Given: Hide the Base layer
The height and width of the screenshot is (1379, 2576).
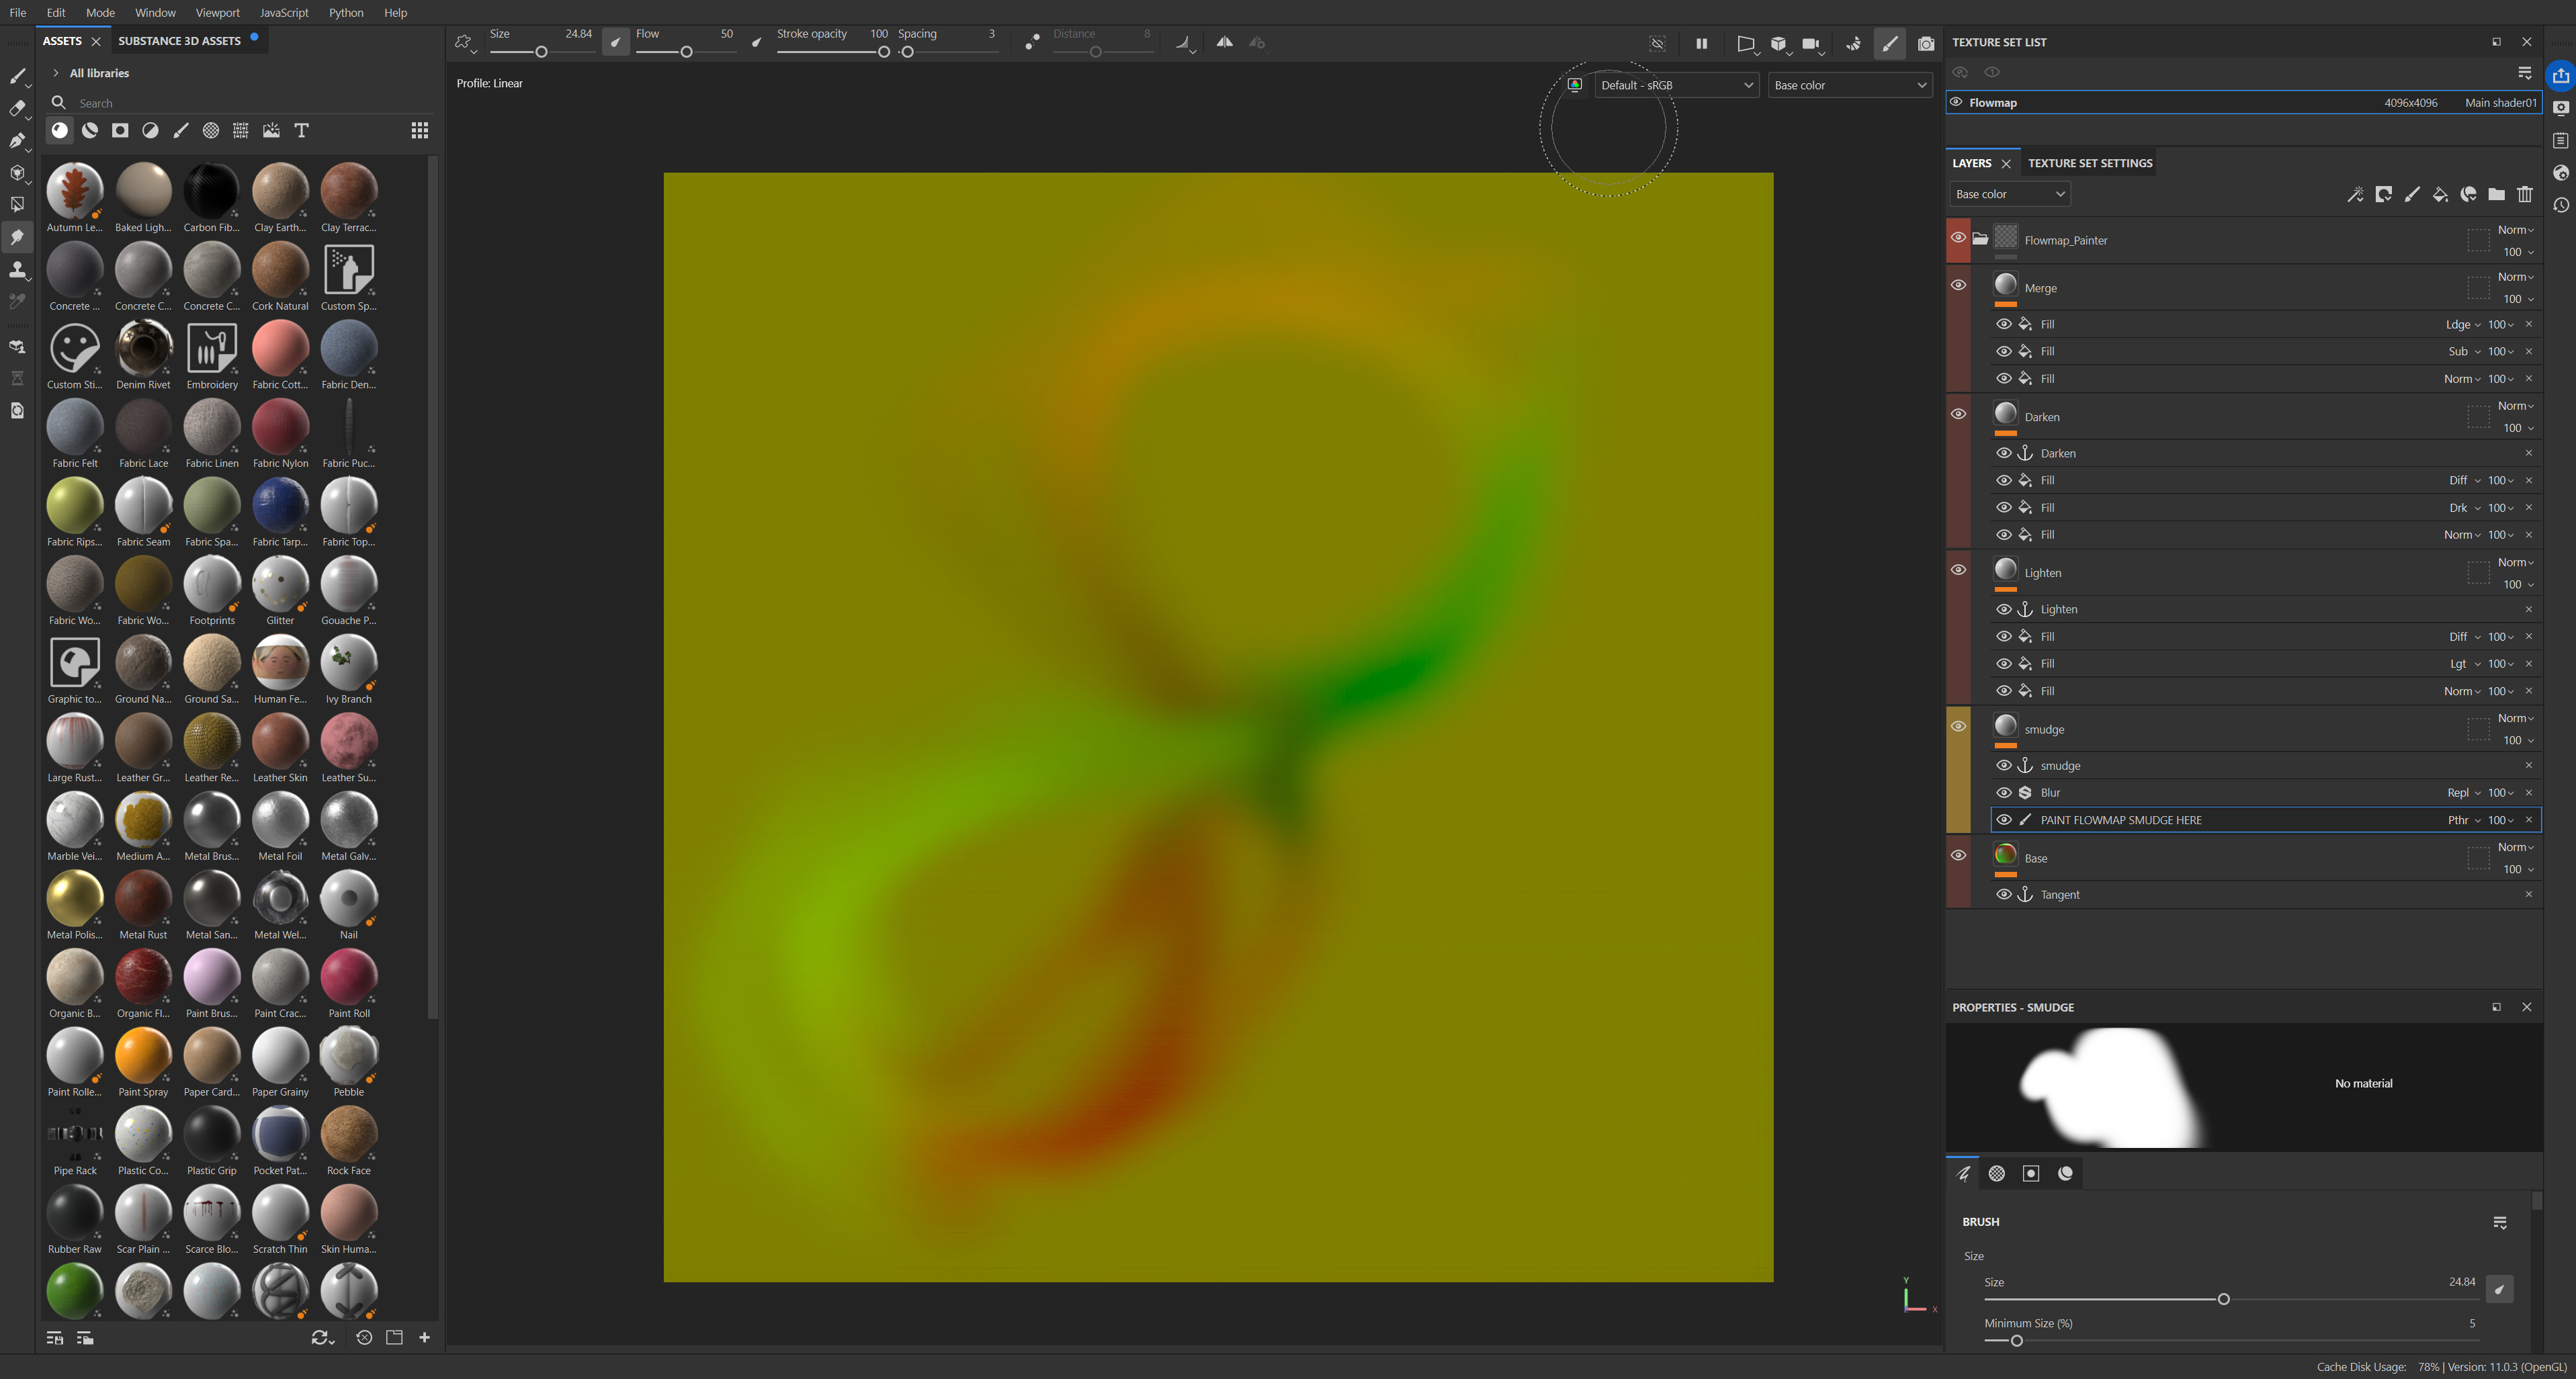Looking at the screenshot, I should click(x=1959, y=855).
